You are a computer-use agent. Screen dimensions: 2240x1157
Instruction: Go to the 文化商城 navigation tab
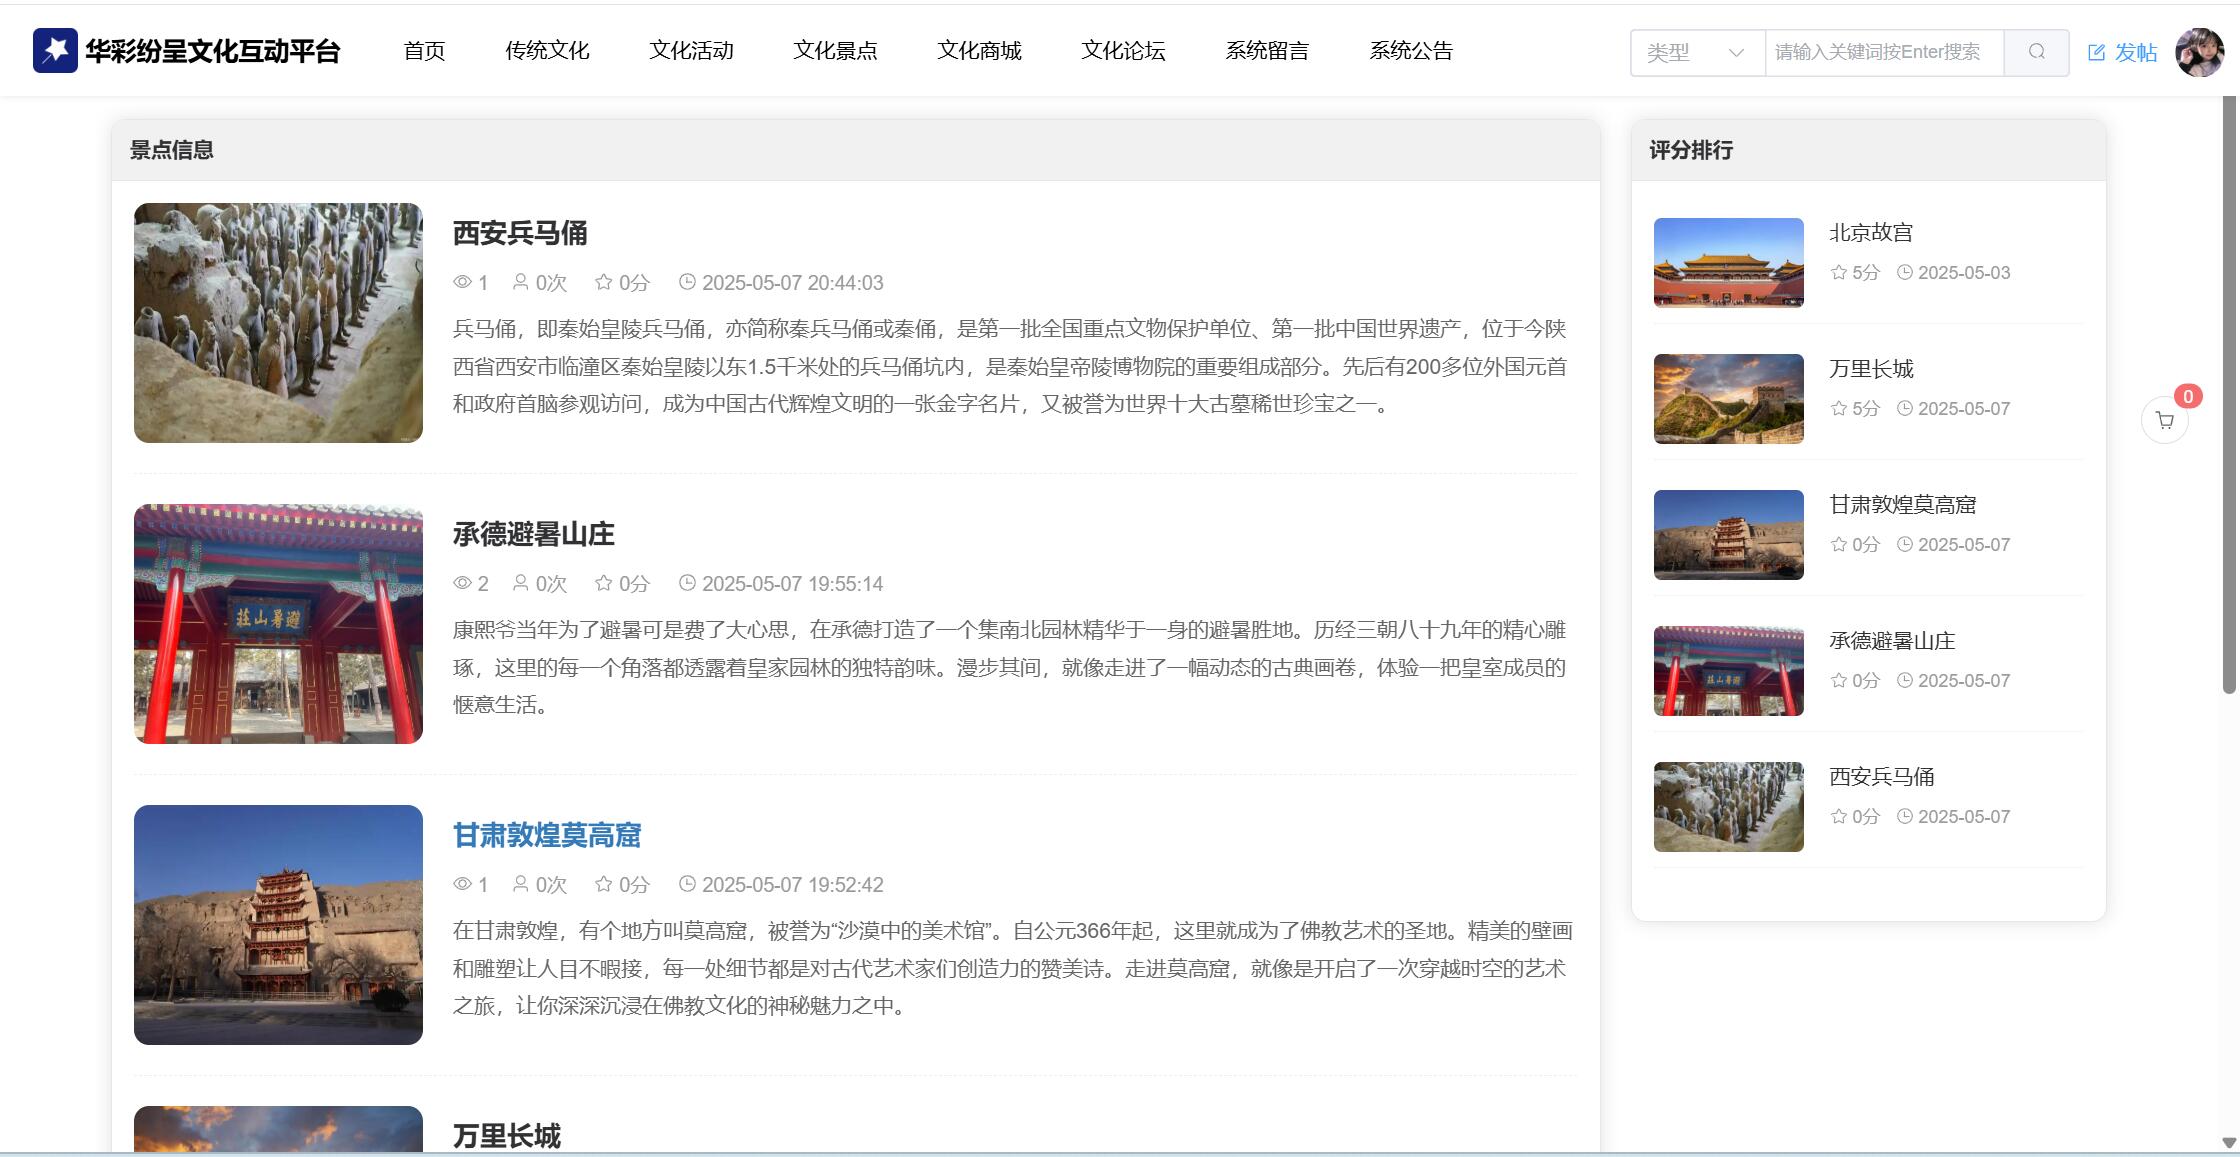pos(979,51)
